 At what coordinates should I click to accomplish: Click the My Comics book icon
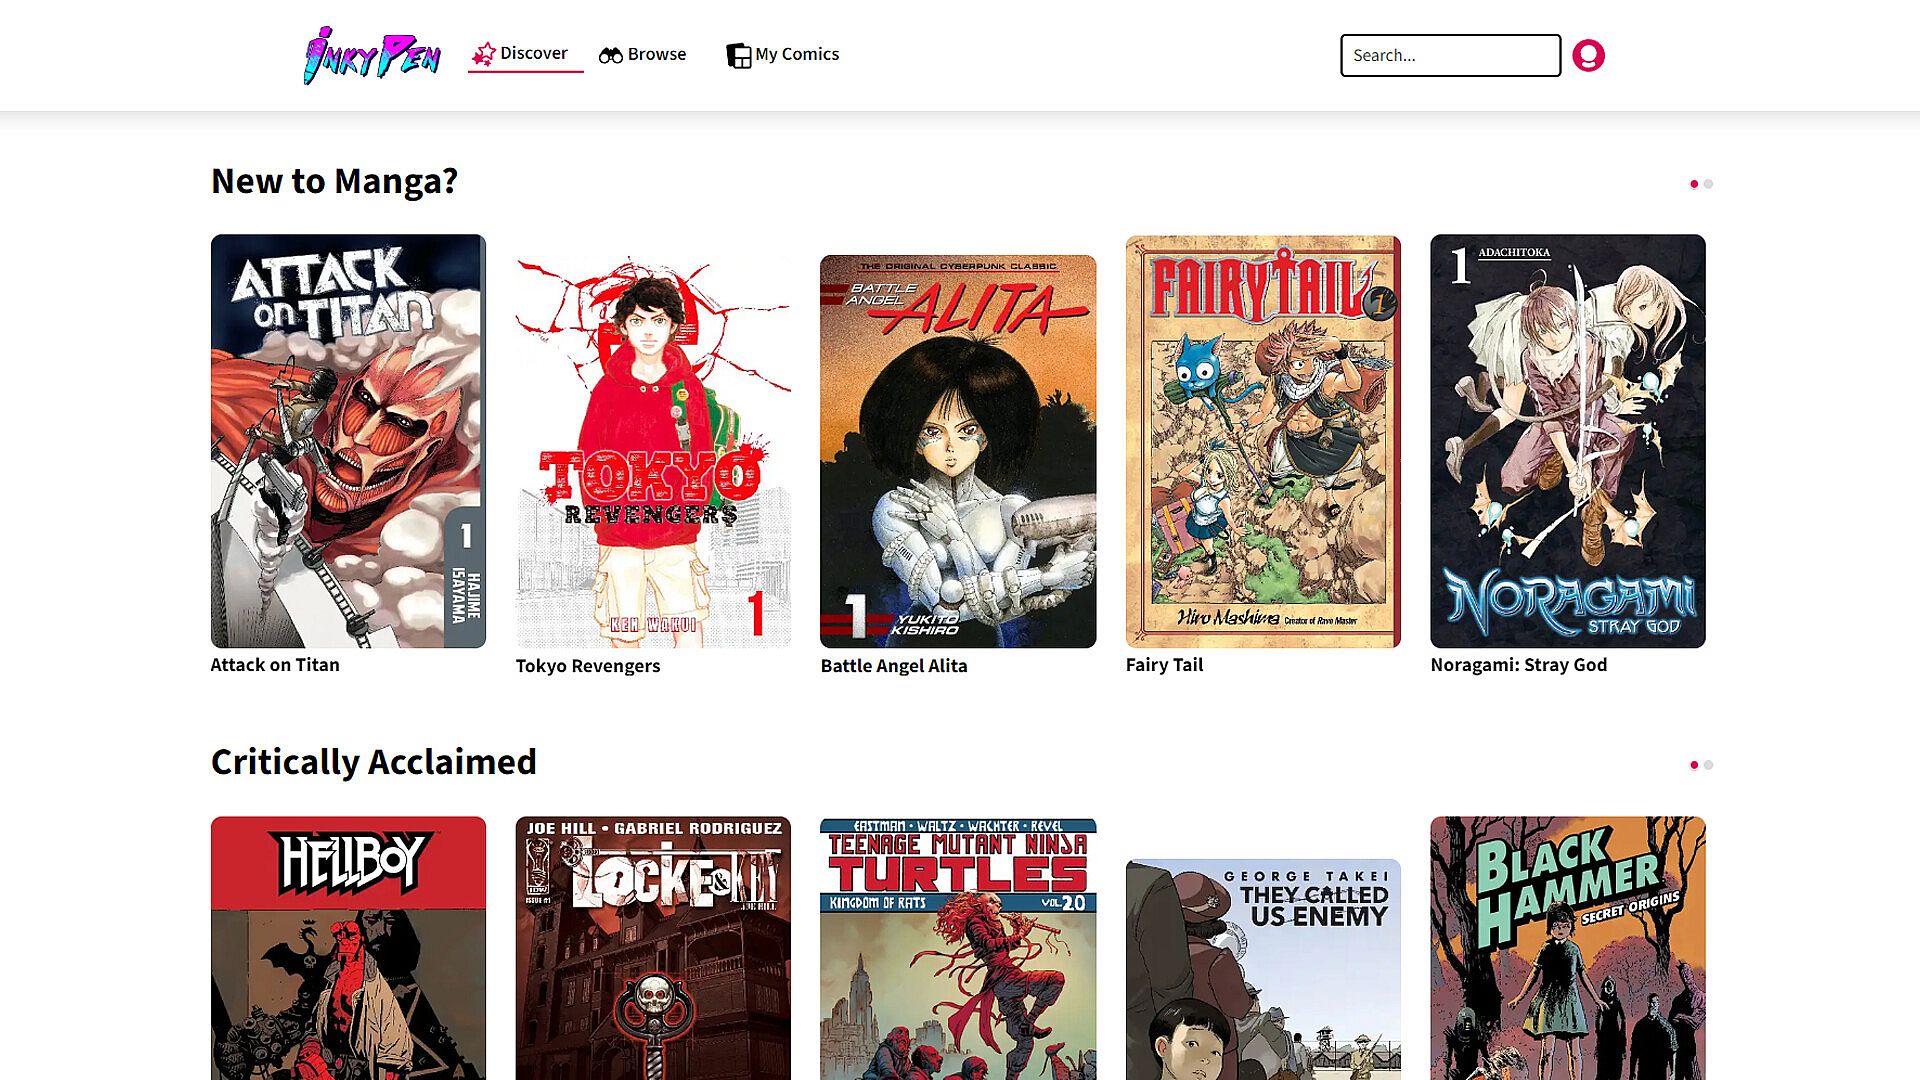click(738, 56)
